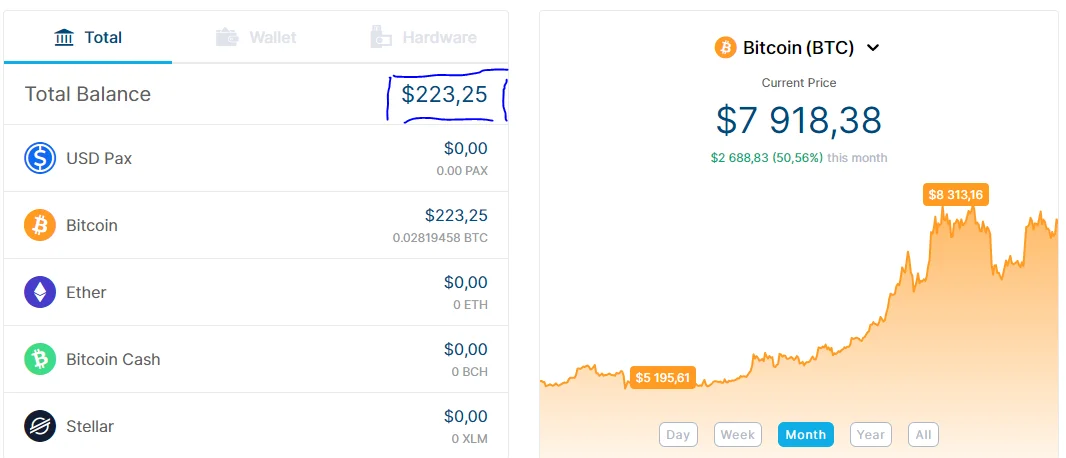Open the Bitcoin (BTC) currency dropdown
1066x458 pixels.
797,48
